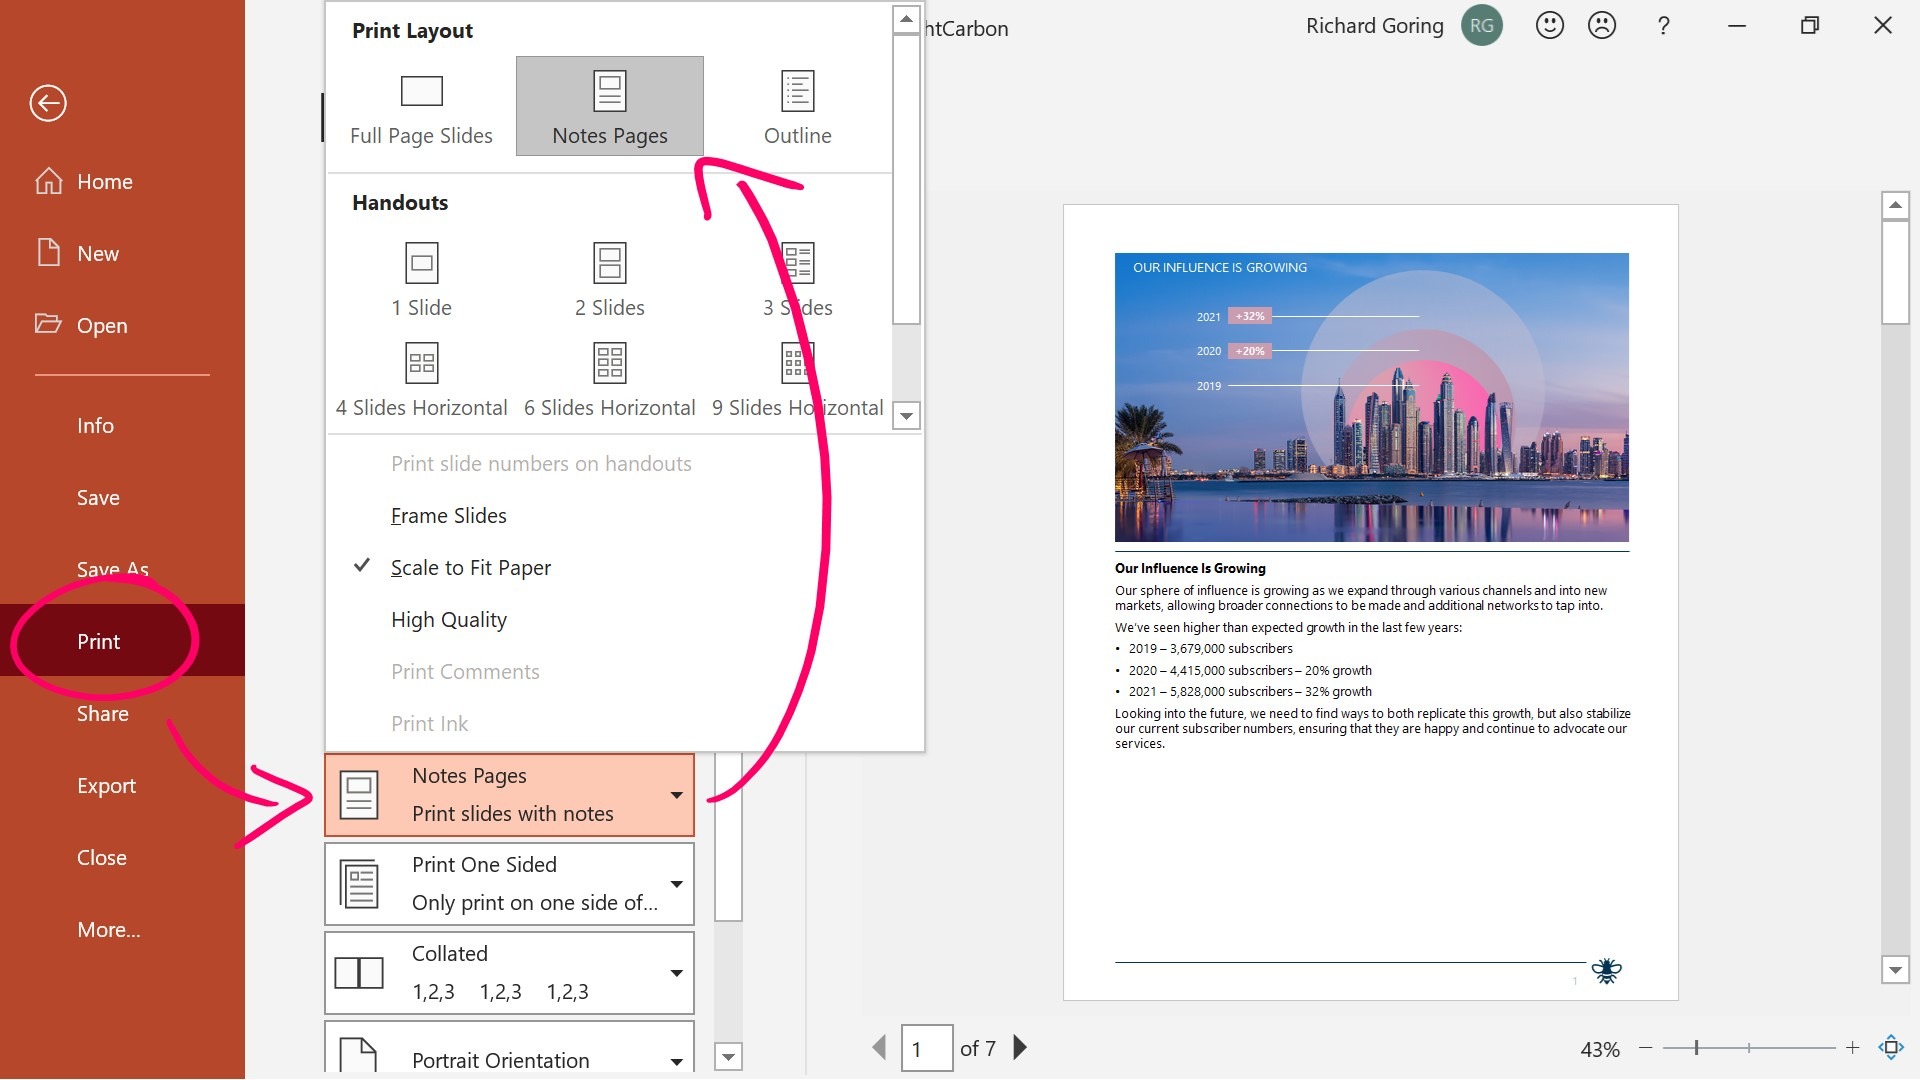Click High Quality print option
Screen dimensions: 1920x1080
(448, 617)
